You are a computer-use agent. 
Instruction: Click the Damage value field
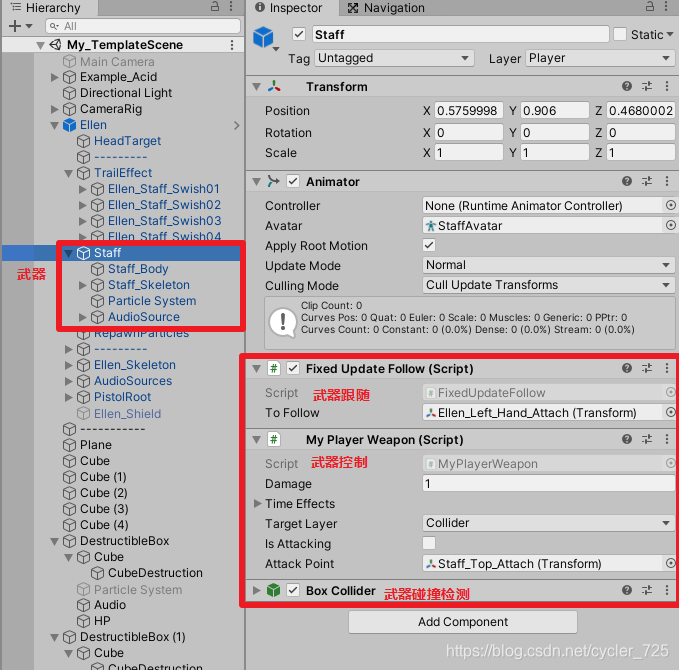pyautogui.click(x=549, y=483)
